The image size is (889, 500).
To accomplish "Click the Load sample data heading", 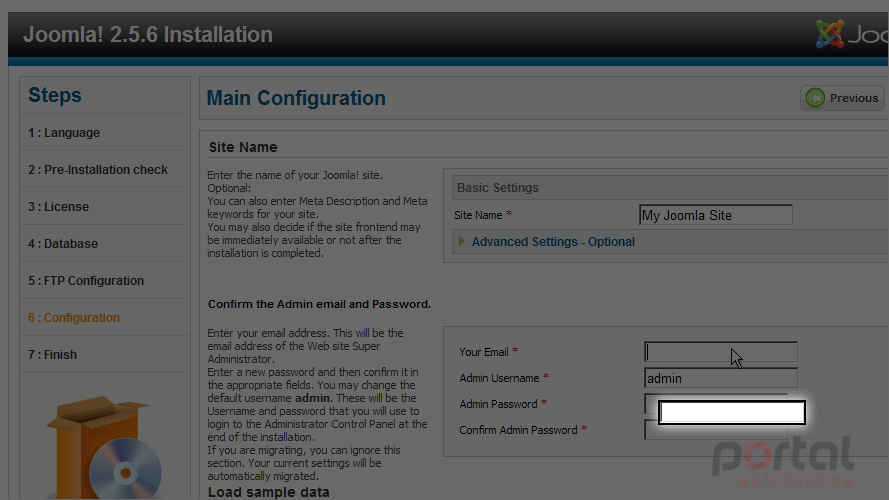I will 268,492.
